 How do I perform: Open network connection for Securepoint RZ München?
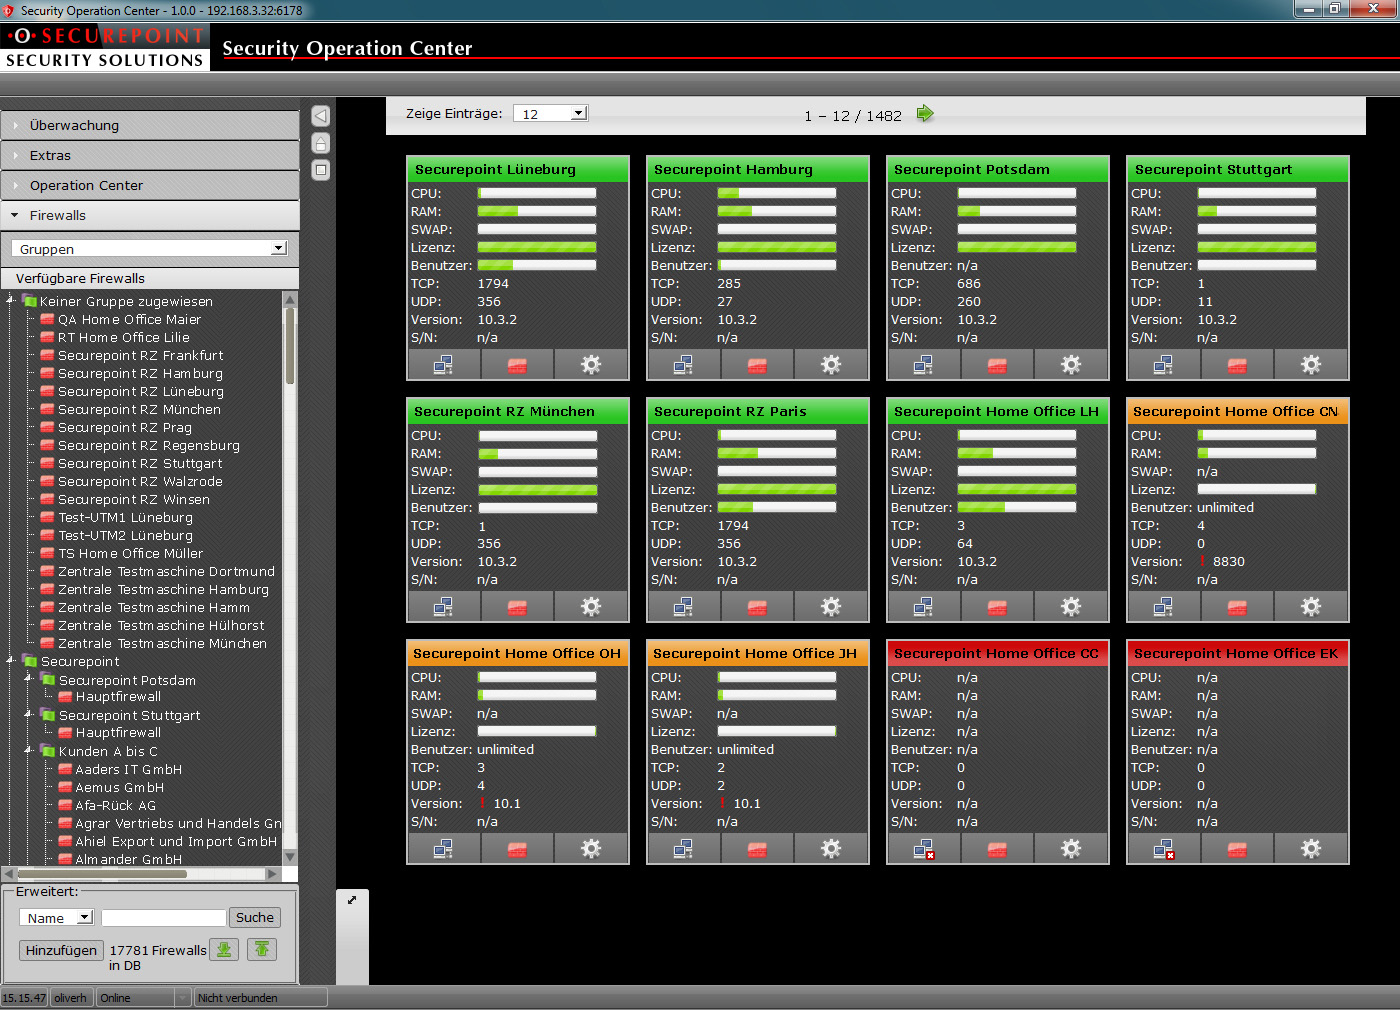443,607
